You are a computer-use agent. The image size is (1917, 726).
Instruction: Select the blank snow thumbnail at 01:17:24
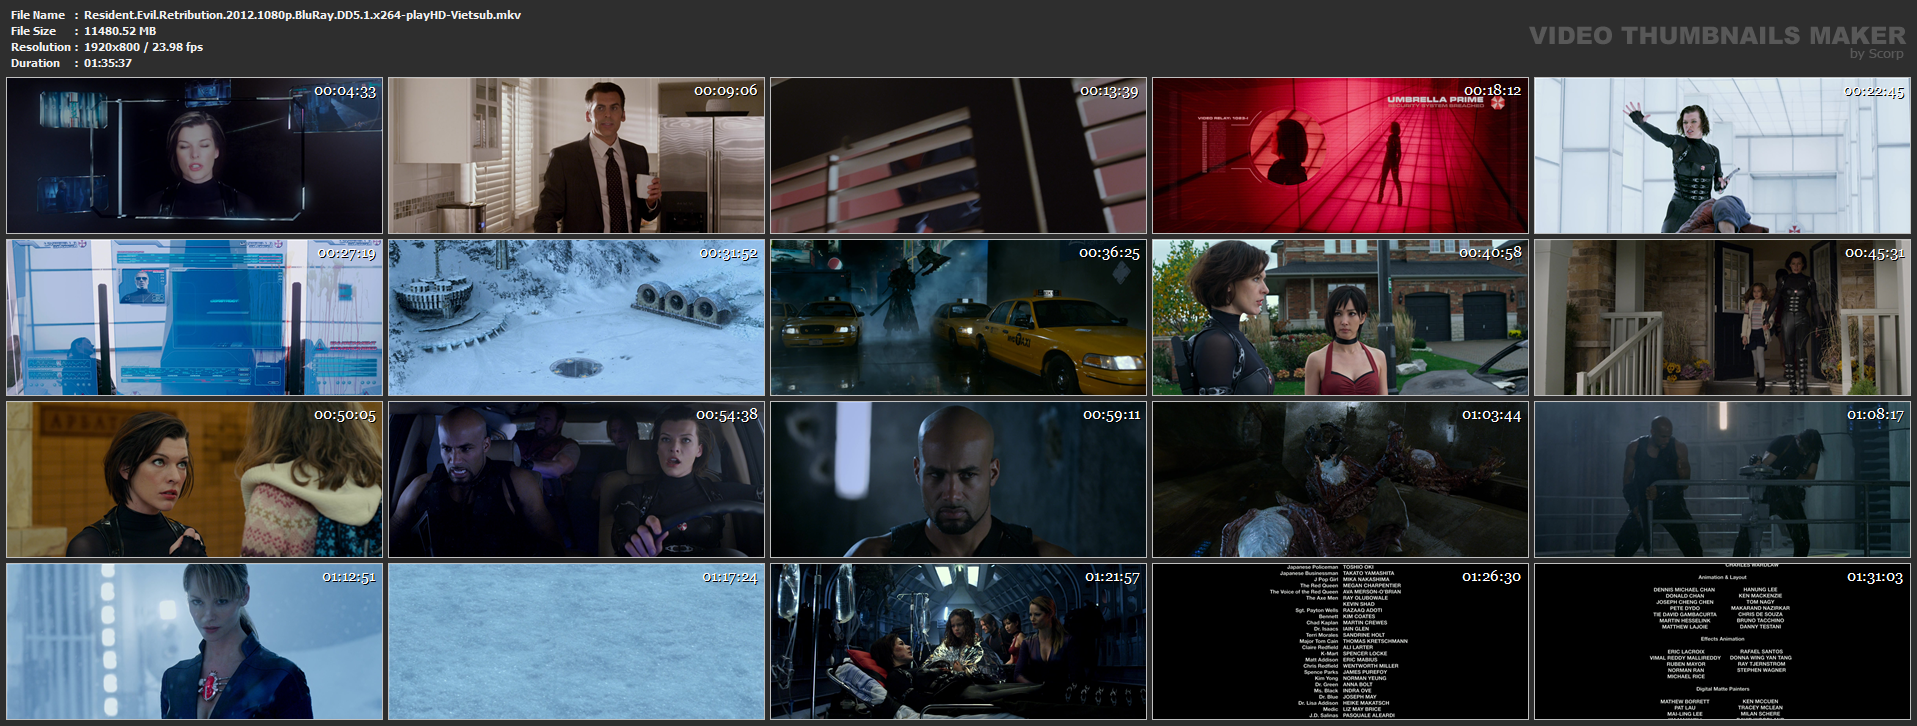576,642
